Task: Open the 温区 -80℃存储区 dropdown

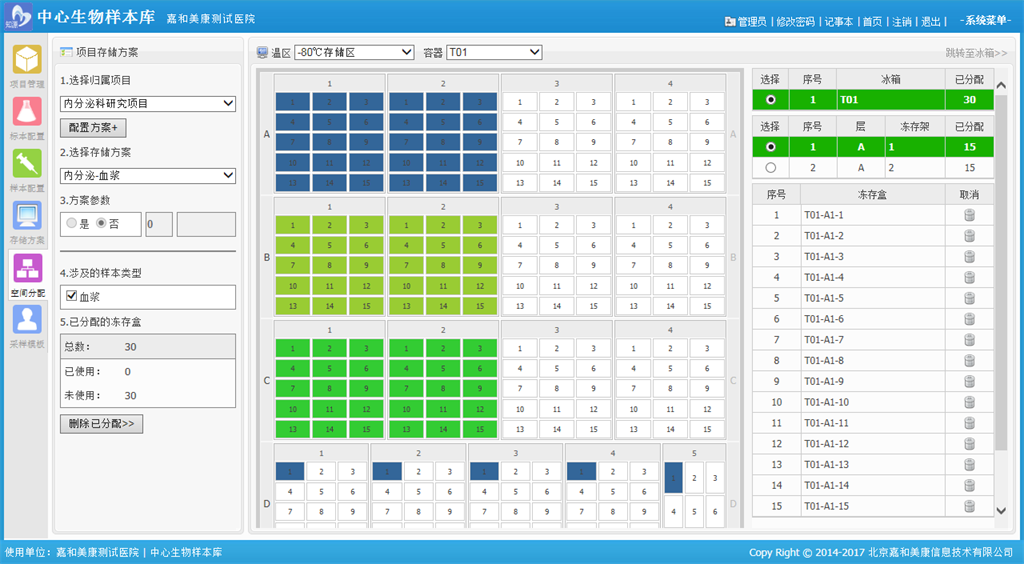Action: coord(354,52)
